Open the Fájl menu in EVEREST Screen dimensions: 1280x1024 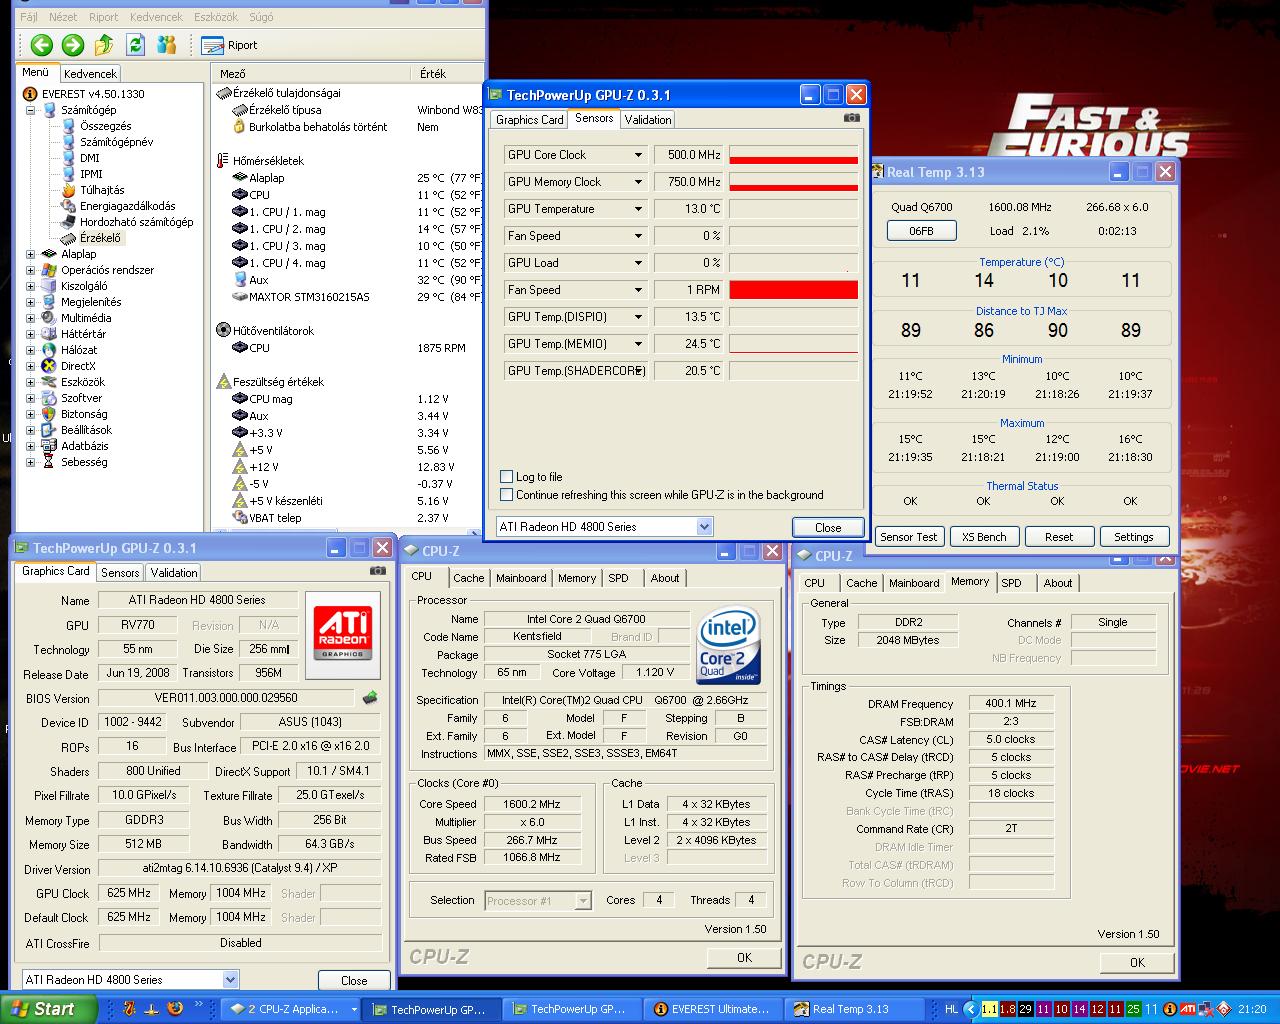click(29, 17)
